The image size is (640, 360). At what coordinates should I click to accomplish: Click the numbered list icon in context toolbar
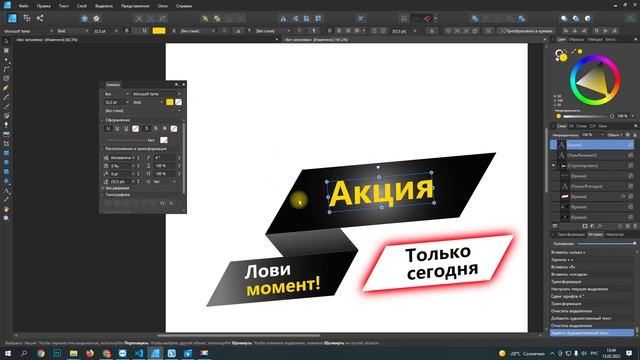[x=383, y=31]
